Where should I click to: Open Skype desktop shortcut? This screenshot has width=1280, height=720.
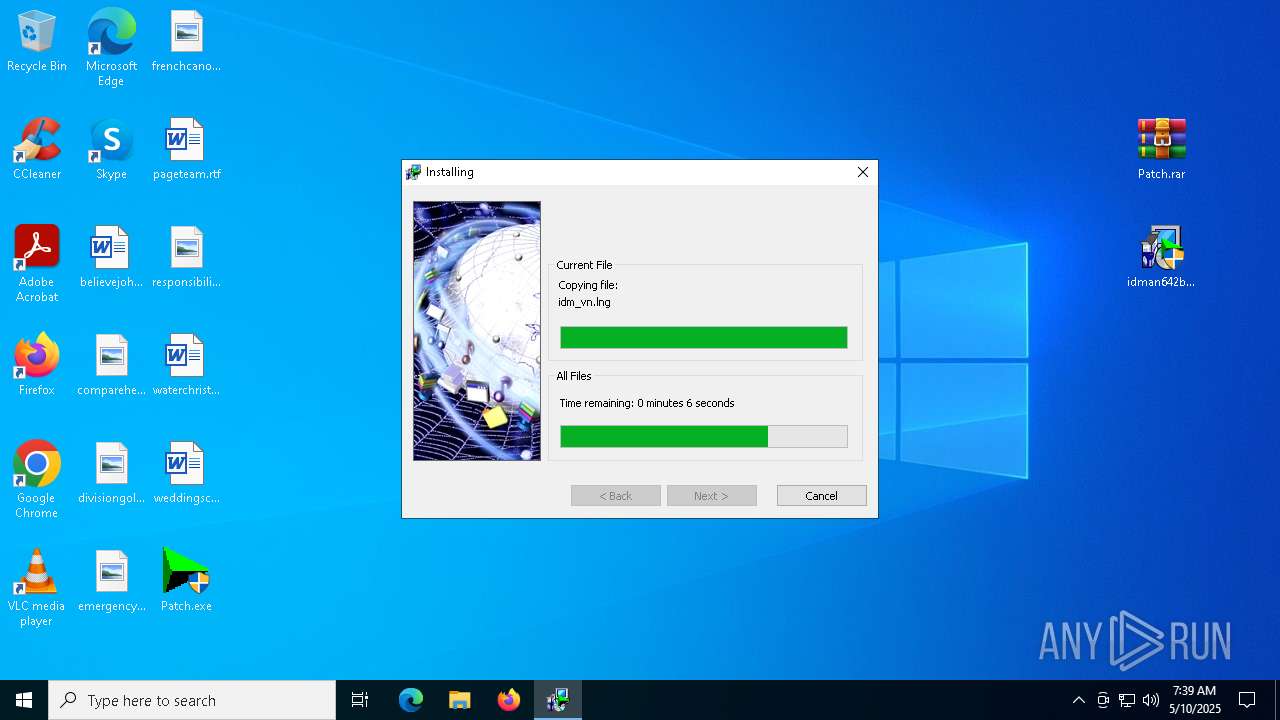pos(111,150)
